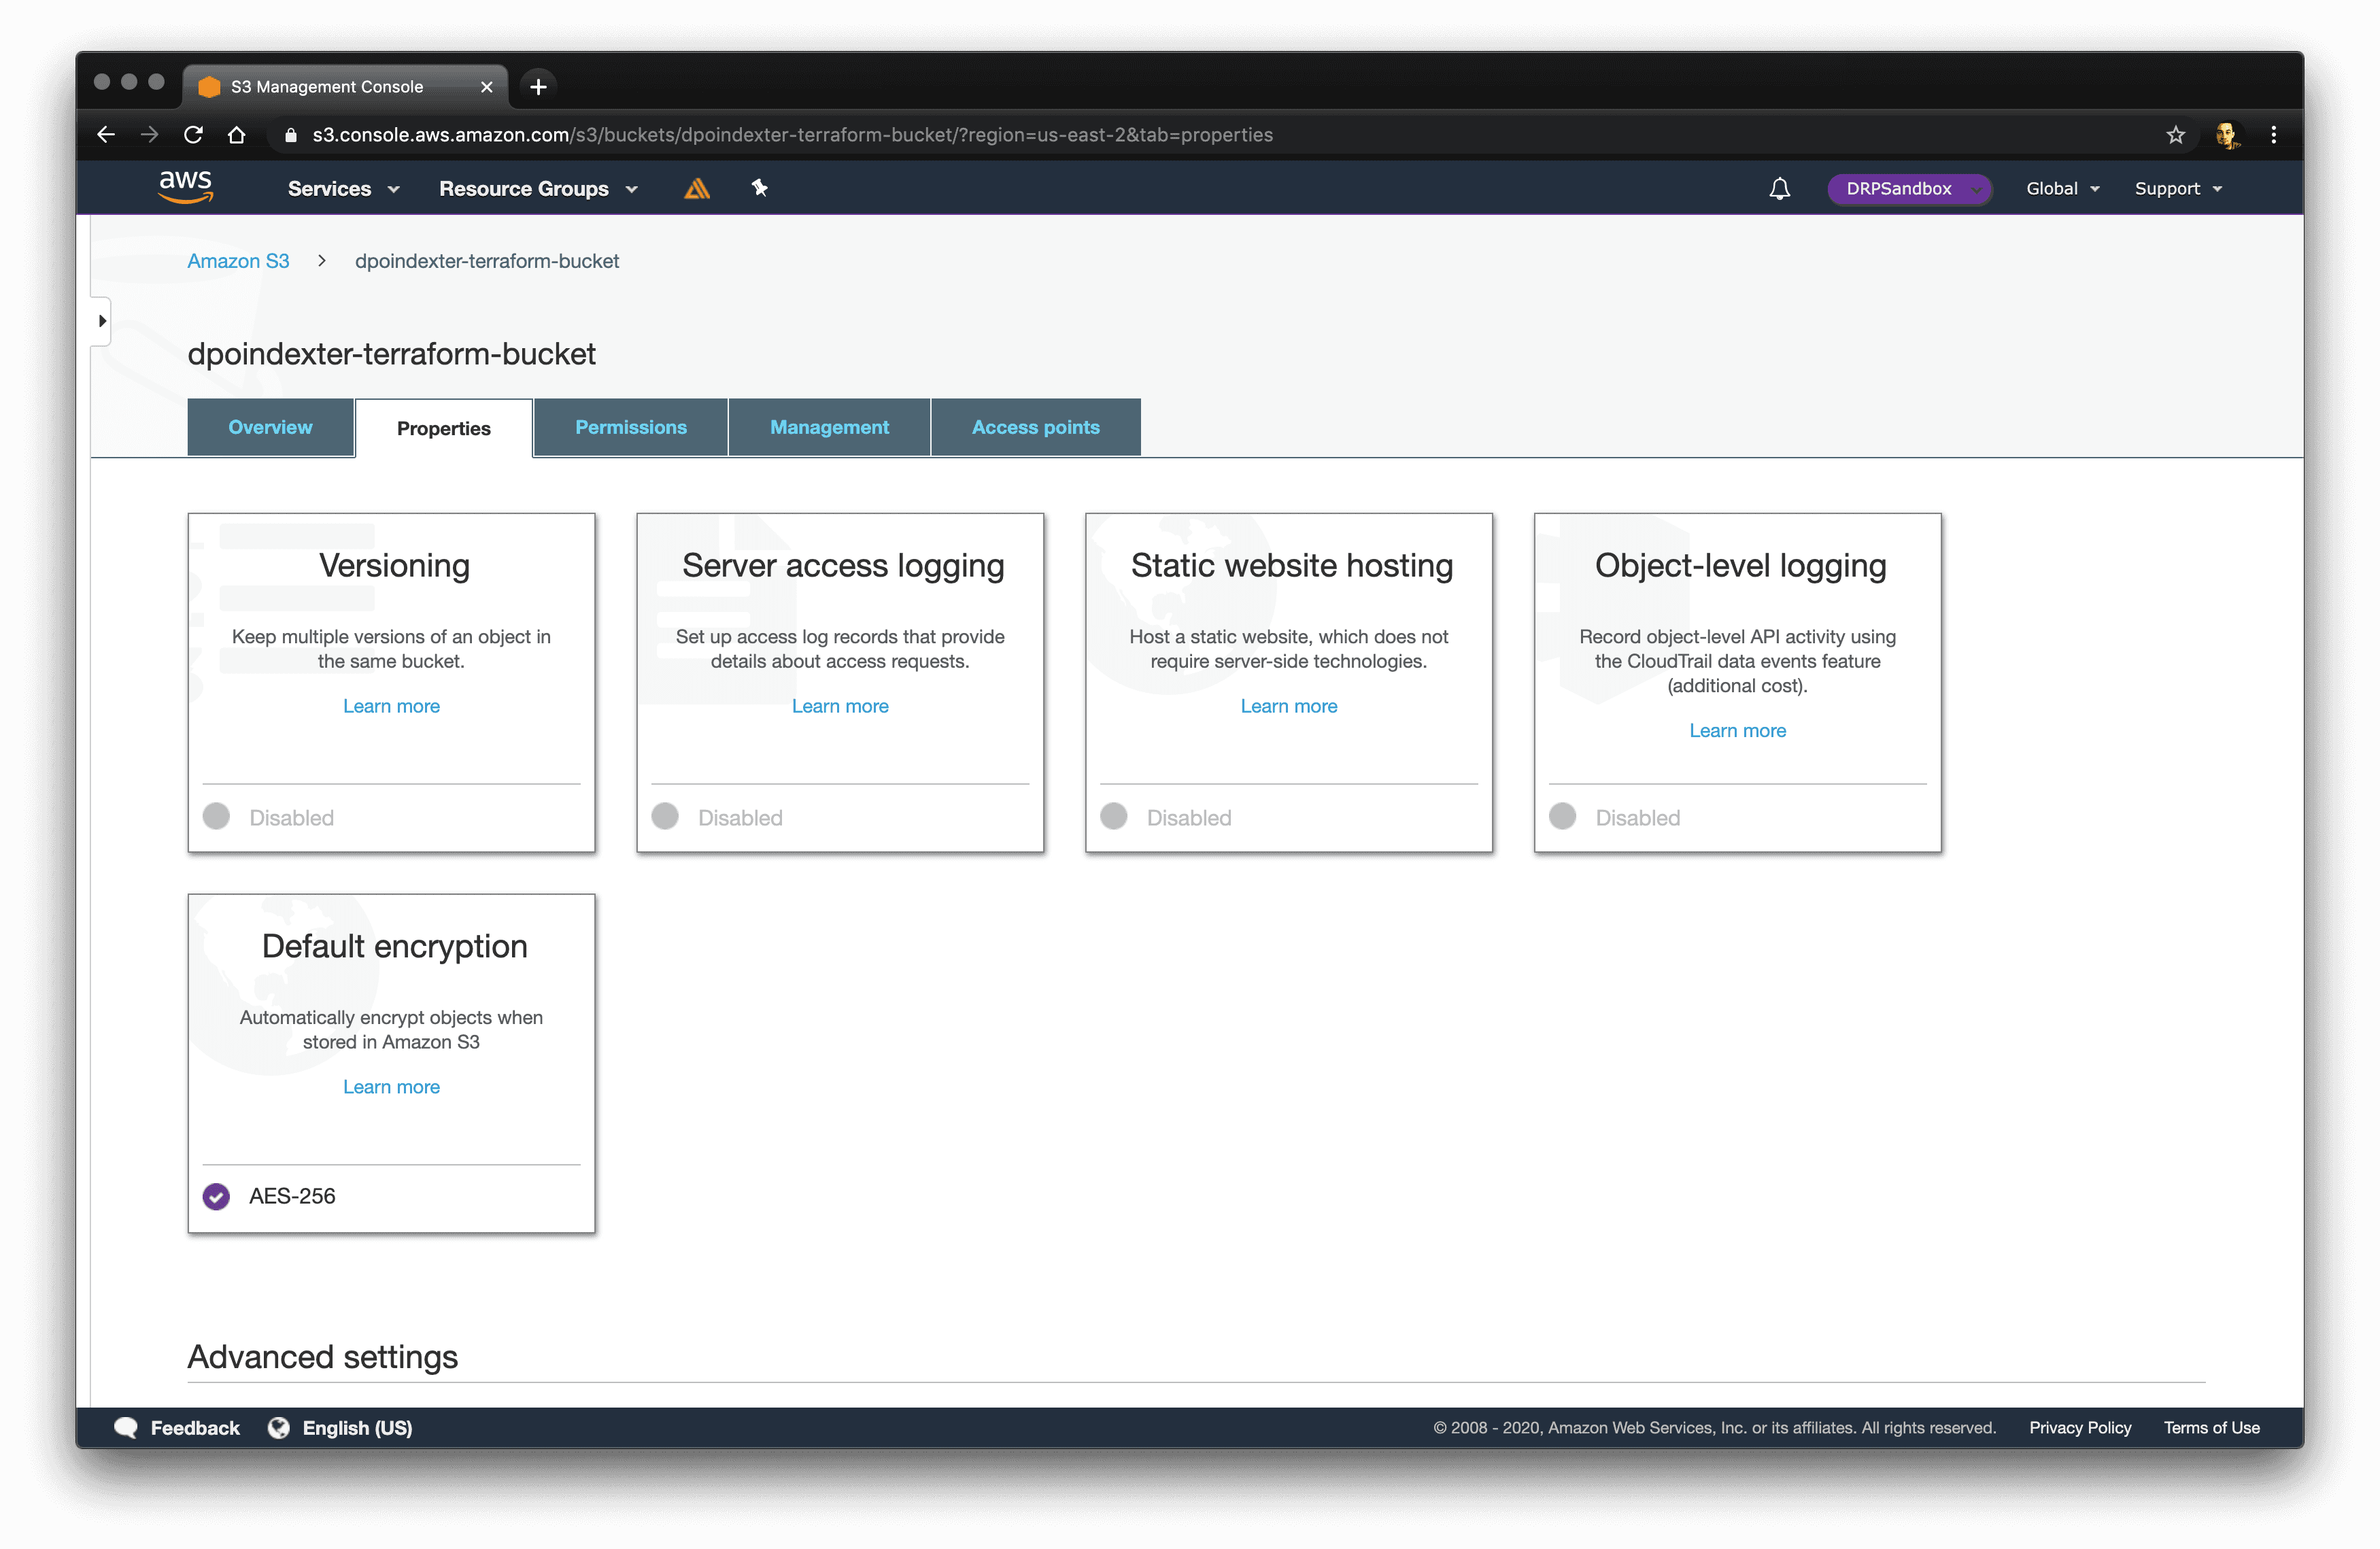Click the AES-256 encryption checkmark
The height and width of the screenshot is (1549, 2380).
[x=217, y=1196]
